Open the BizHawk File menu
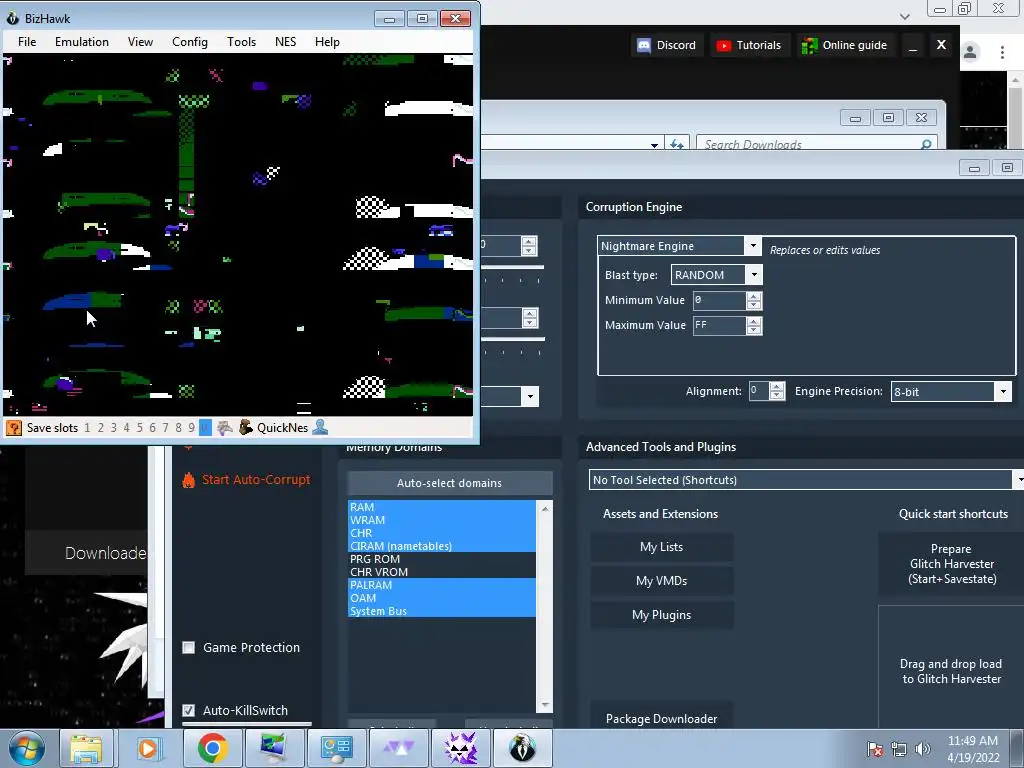This screenshot has height=768, width=1024. pos(27,42)
